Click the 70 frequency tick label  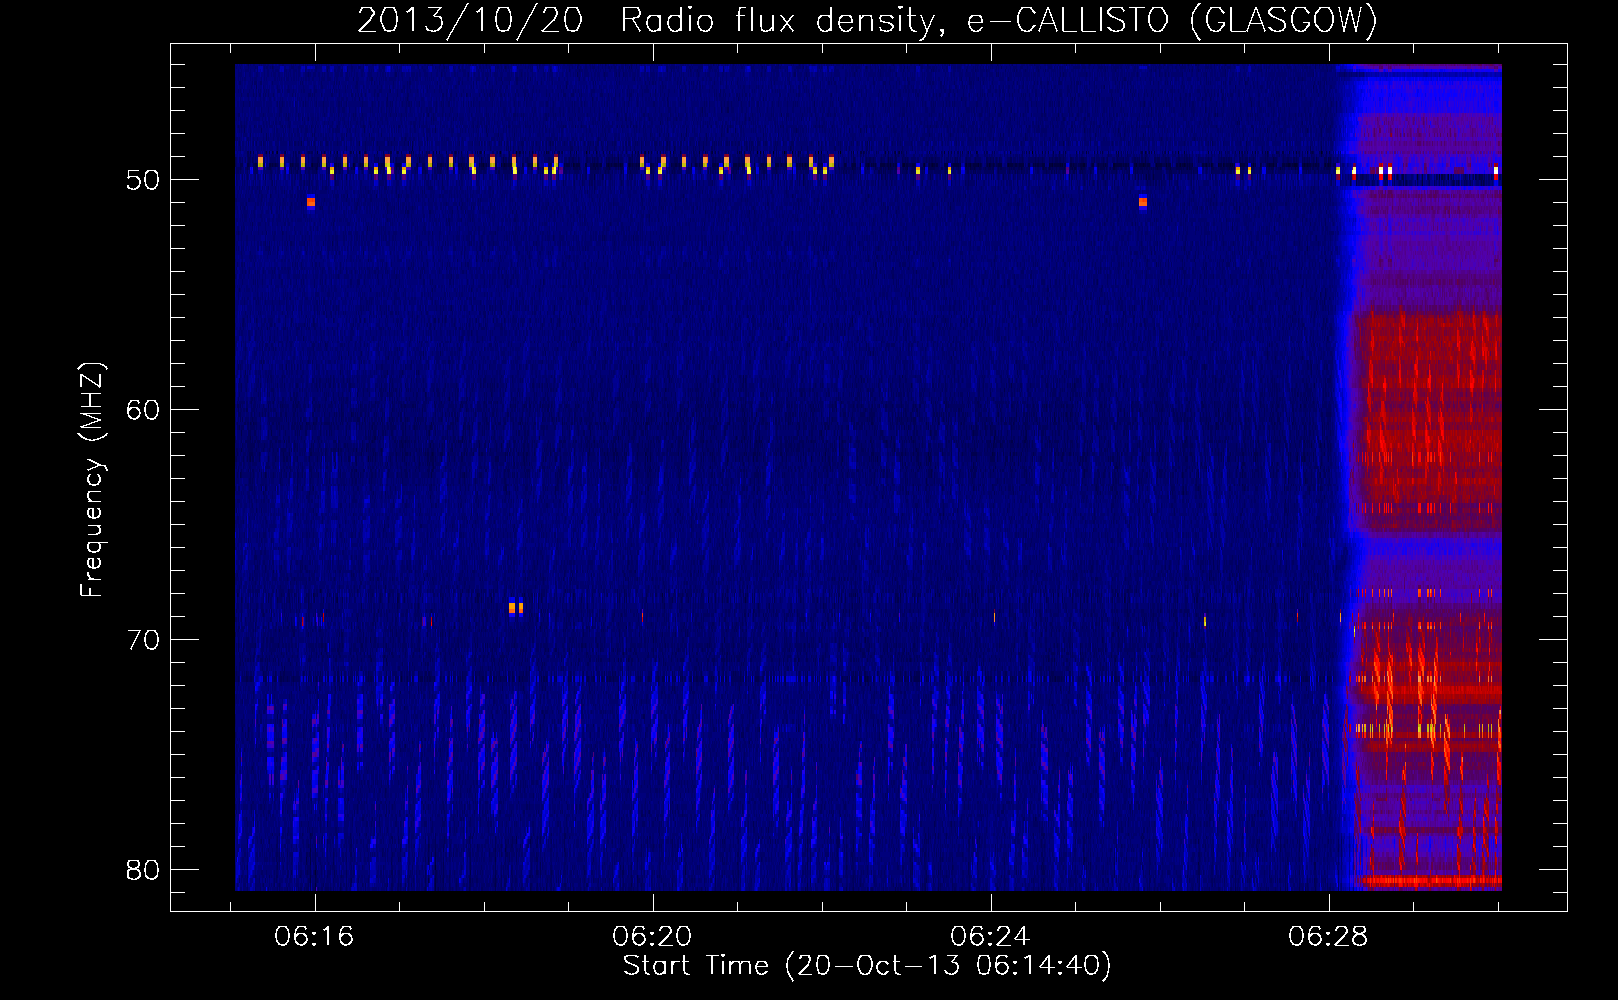[x=143, y=640]
